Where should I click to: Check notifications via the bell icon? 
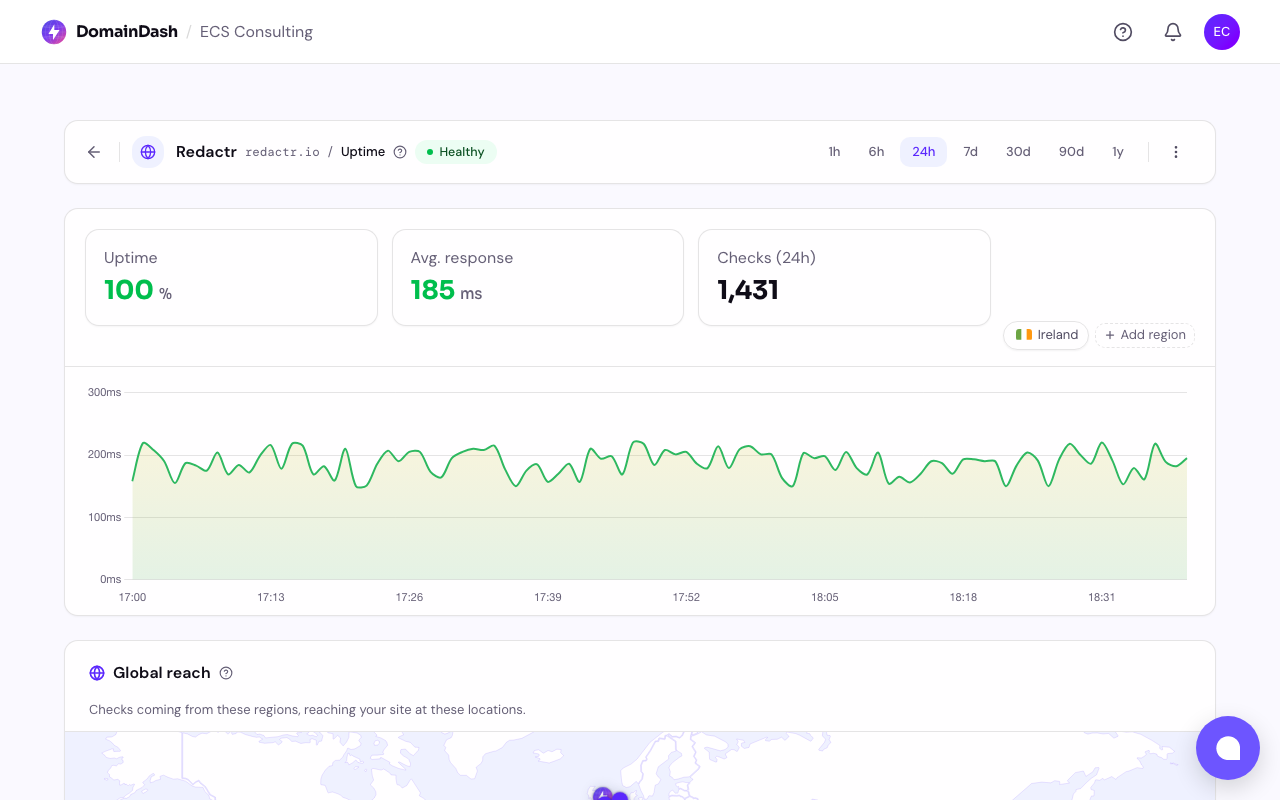coord(1172,32)
